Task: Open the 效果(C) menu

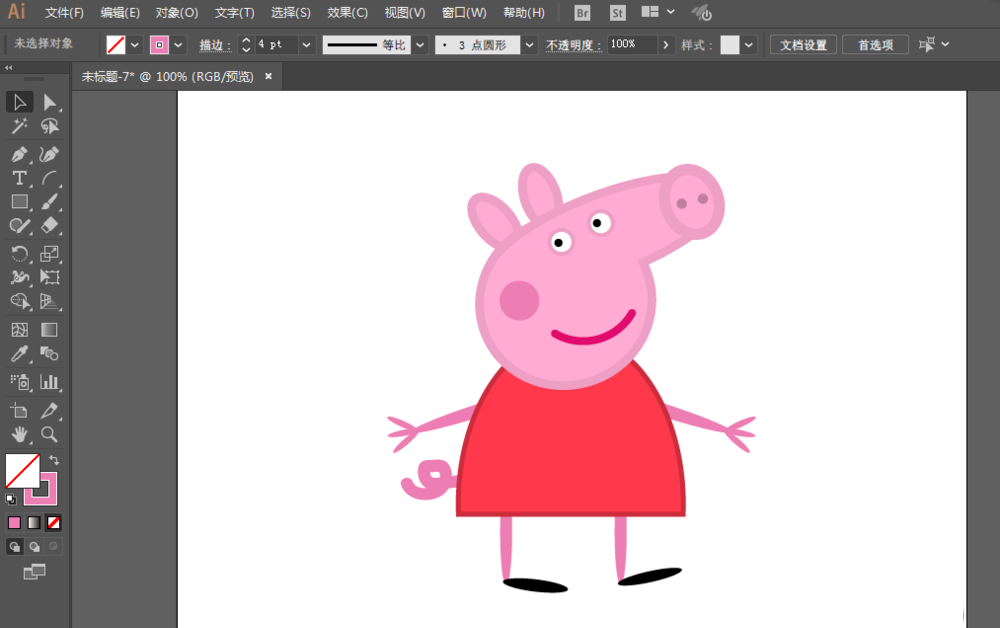Action: (x=347, y=13)
